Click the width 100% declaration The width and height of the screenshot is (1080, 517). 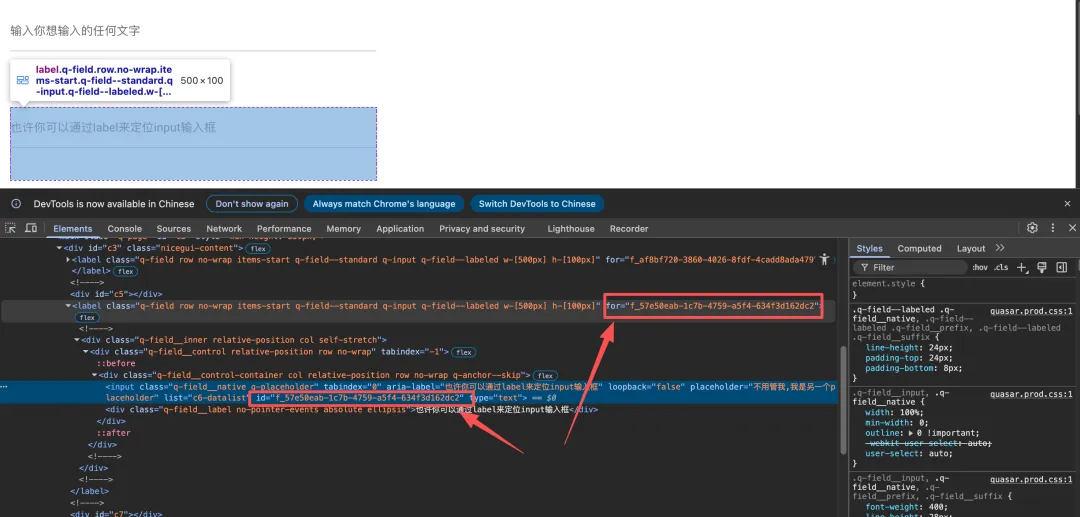click(893, 412)
